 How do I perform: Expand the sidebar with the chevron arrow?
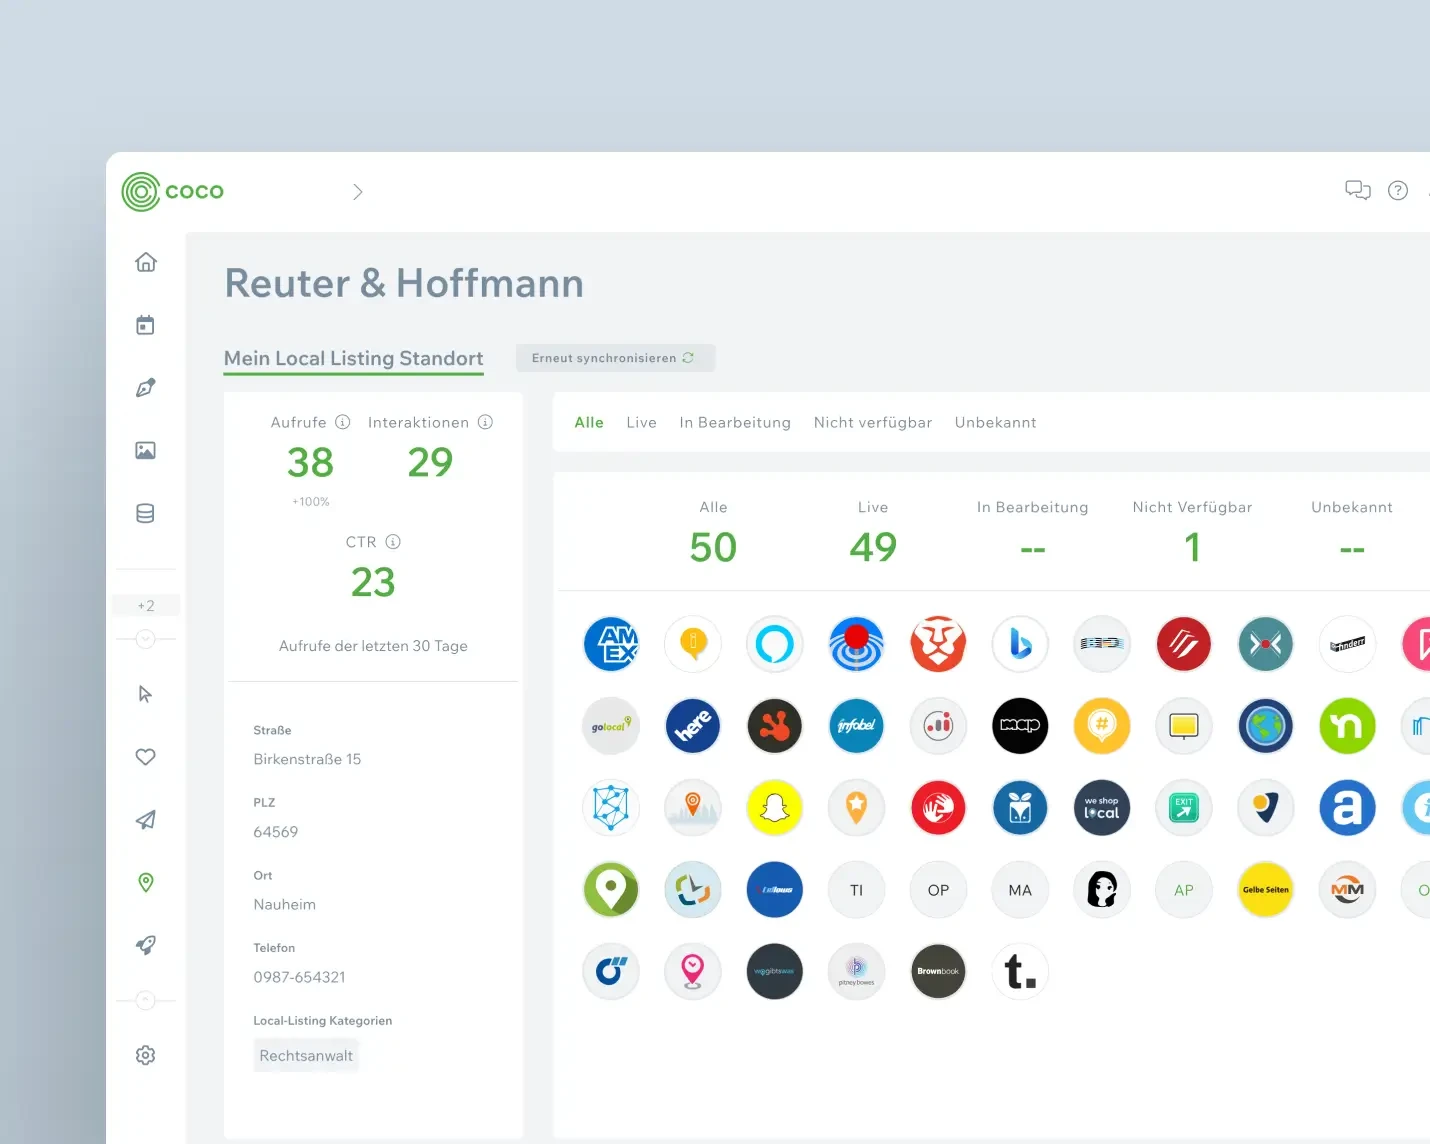[358, 192]
